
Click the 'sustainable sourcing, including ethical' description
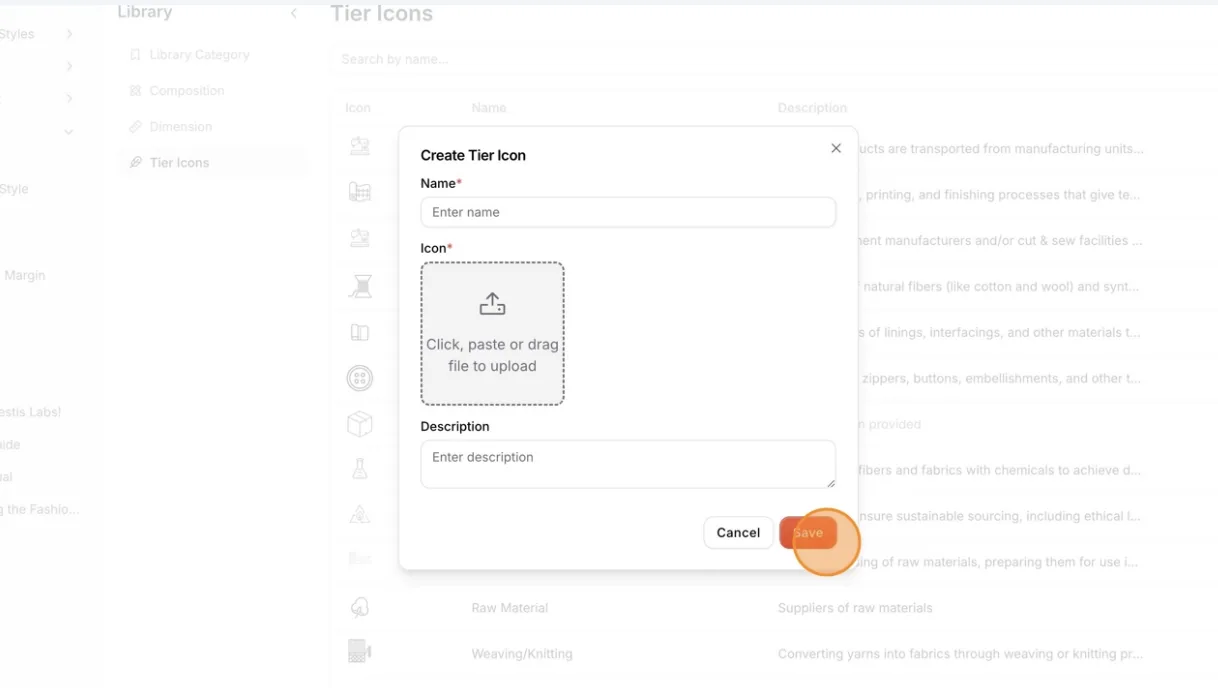click(1001, 516)
